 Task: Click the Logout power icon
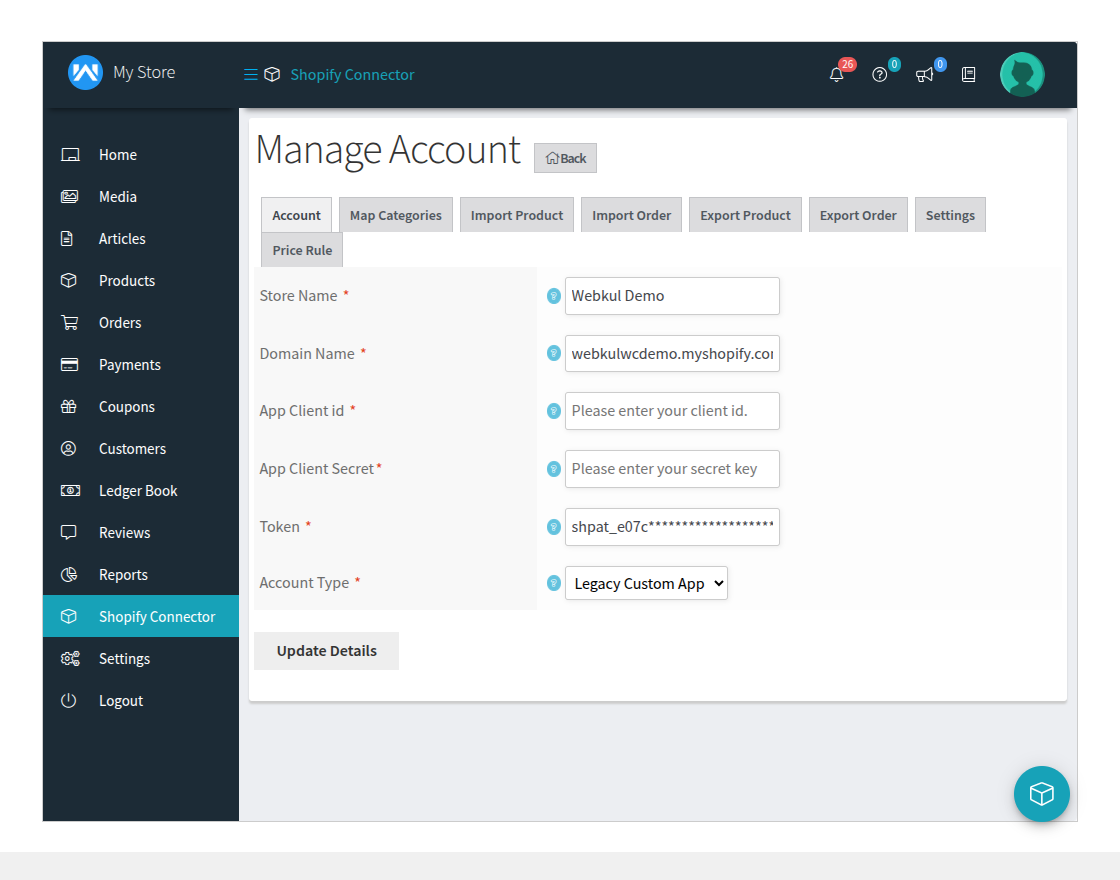[x=68, y=700]
